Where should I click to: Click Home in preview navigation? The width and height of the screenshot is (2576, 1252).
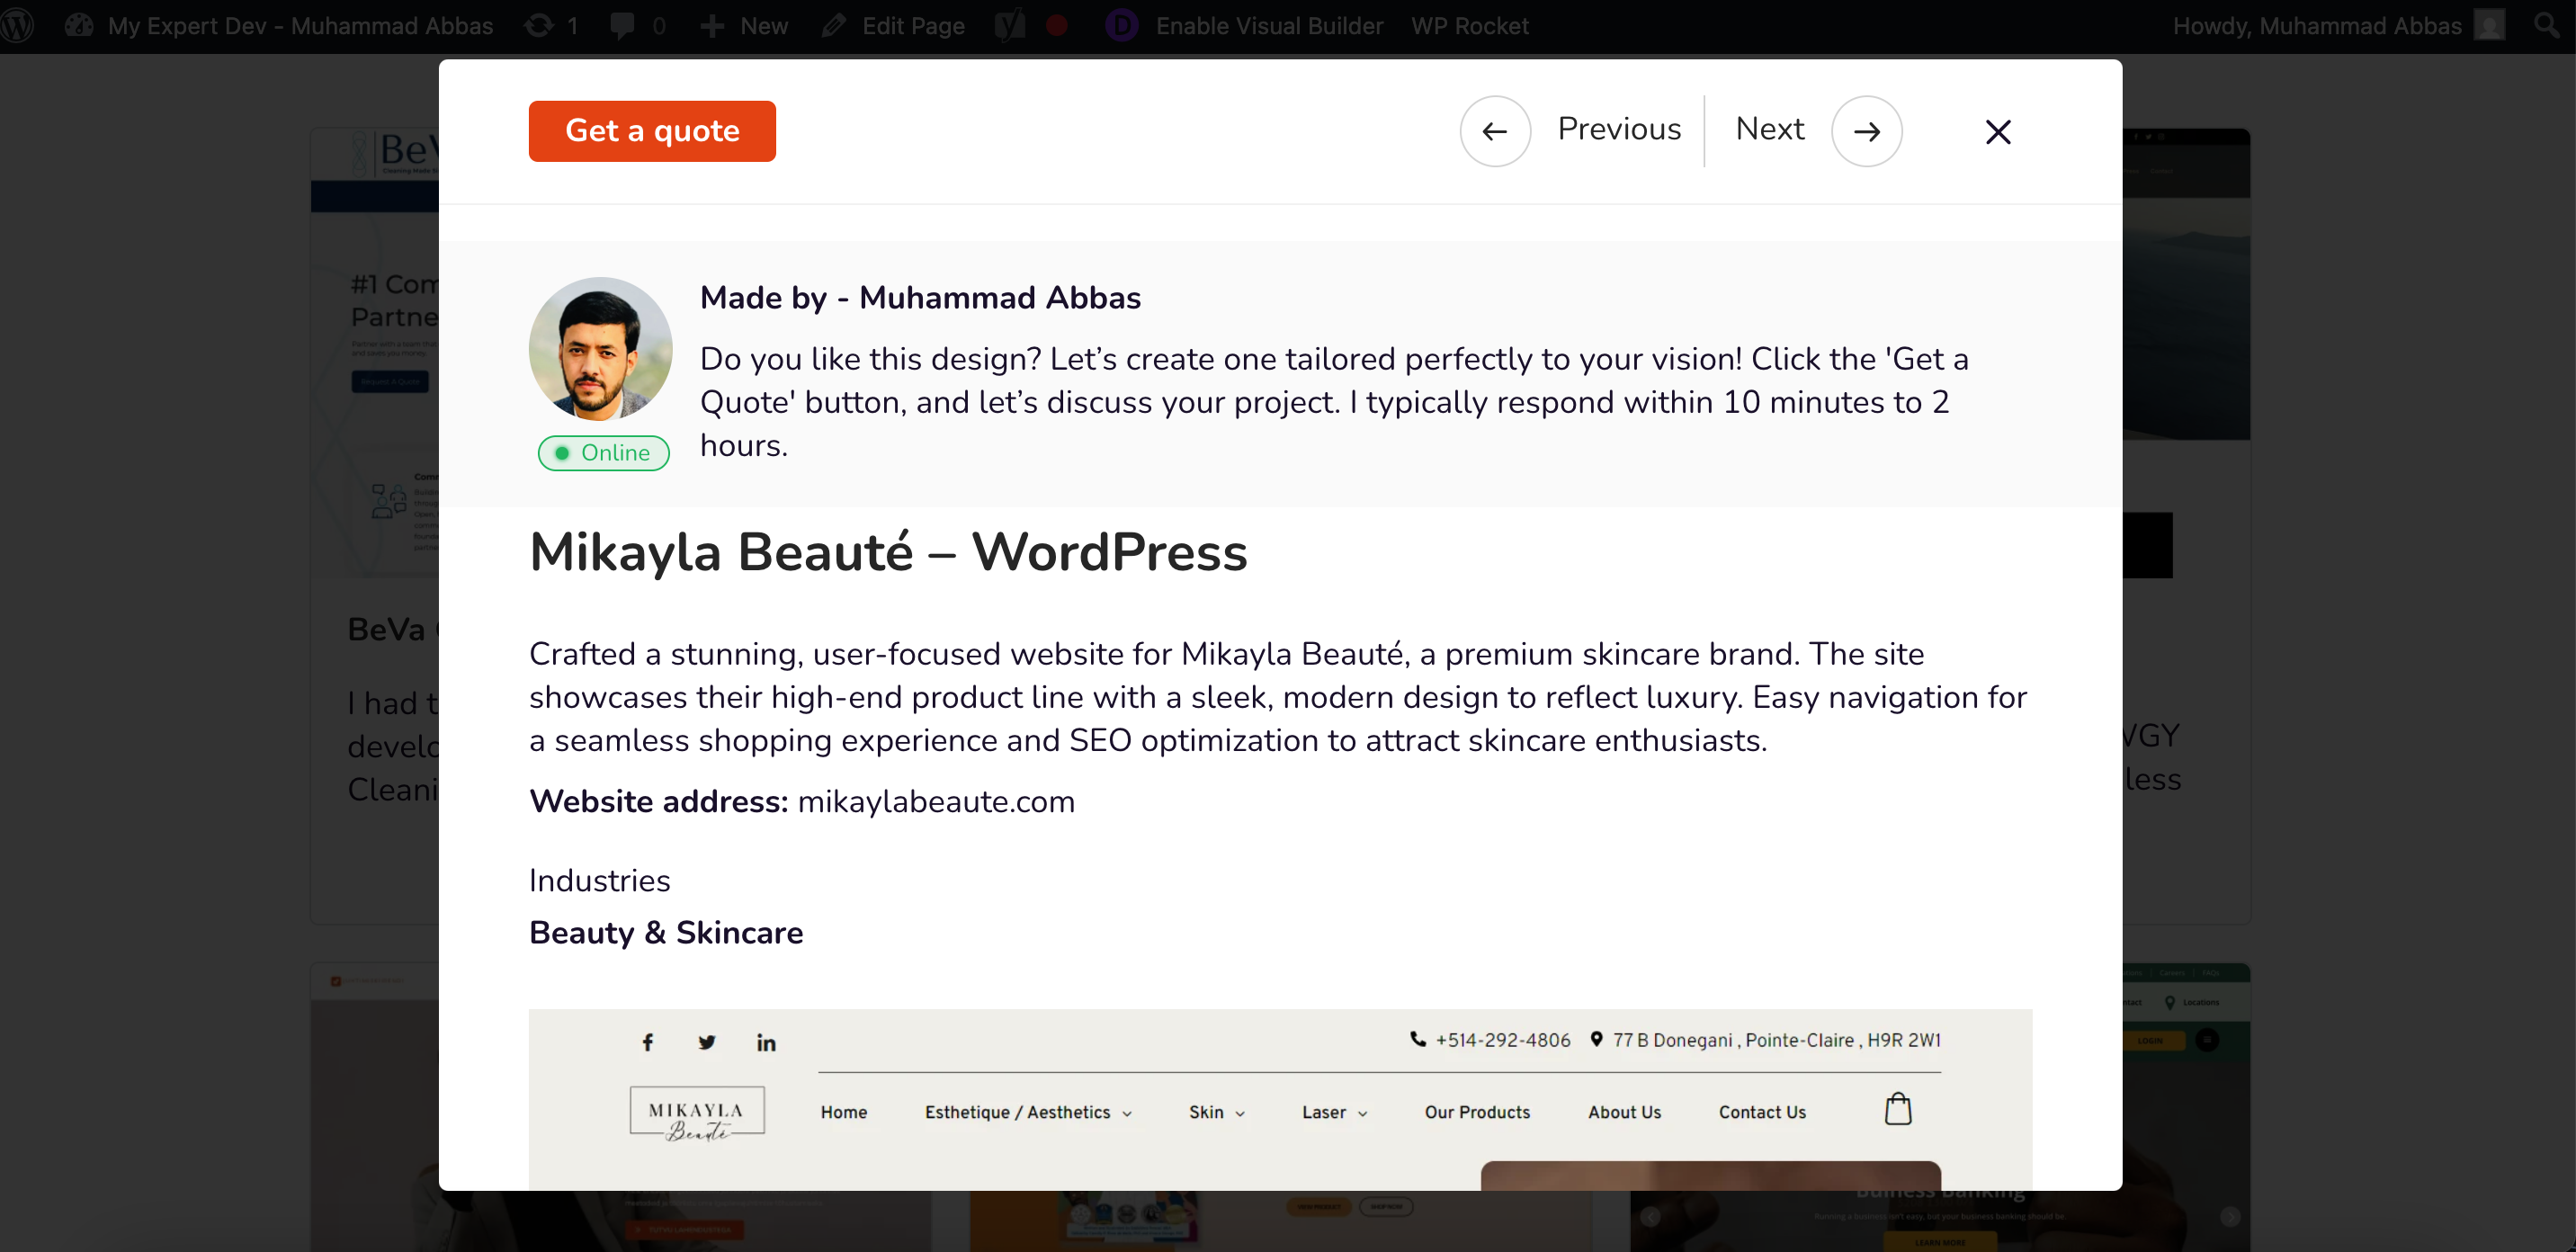[844, 1112]
